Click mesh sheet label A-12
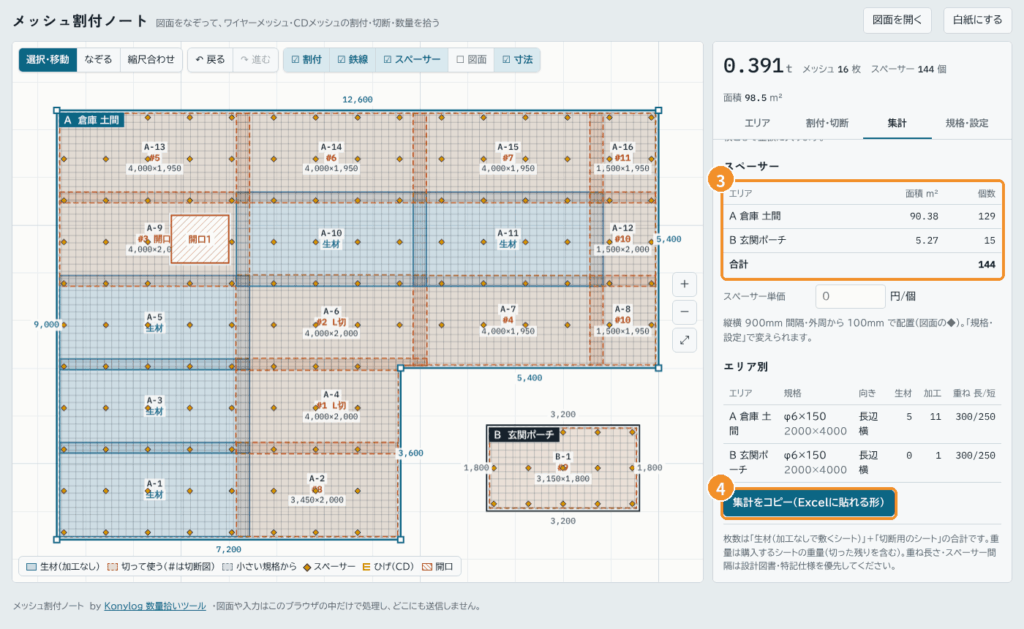 click(622, 228)
